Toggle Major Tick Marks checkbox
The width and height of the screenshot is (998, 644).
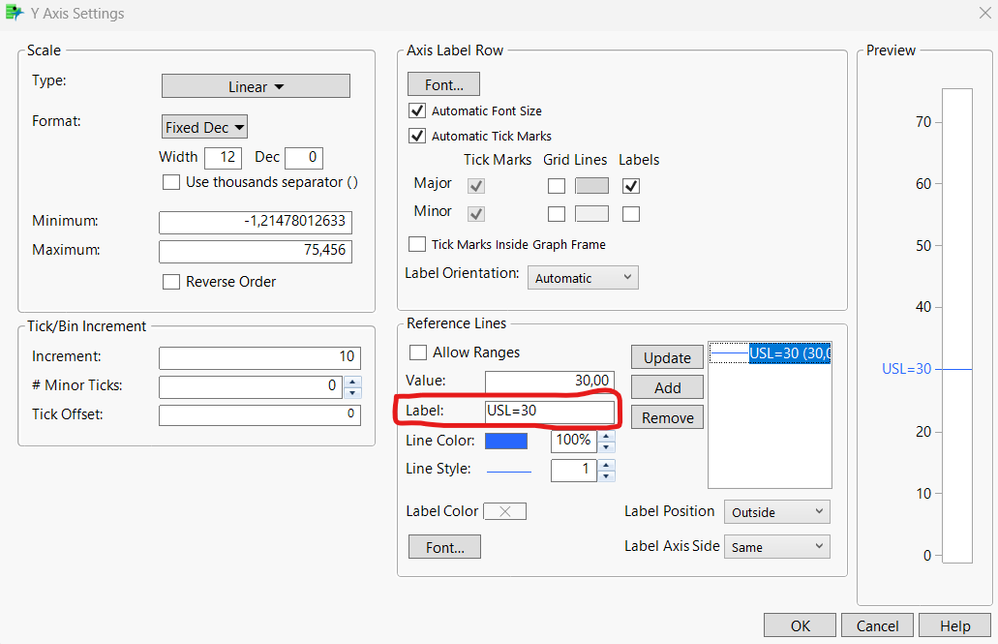click(476, 186)
